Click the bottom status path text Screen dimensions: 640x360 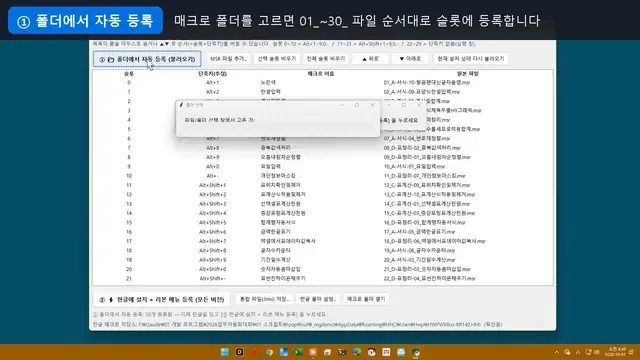pos(298,325)
